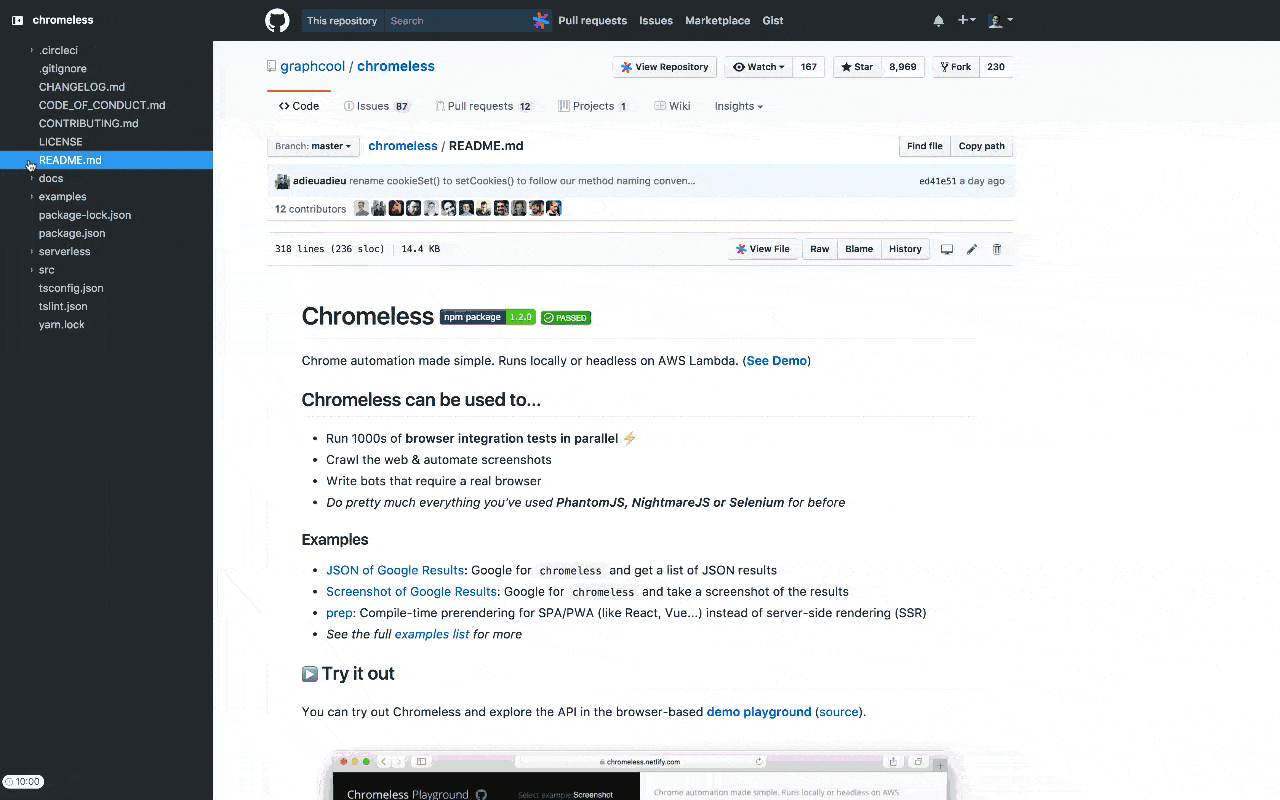Open the Insights tab

tap(737, 105)
